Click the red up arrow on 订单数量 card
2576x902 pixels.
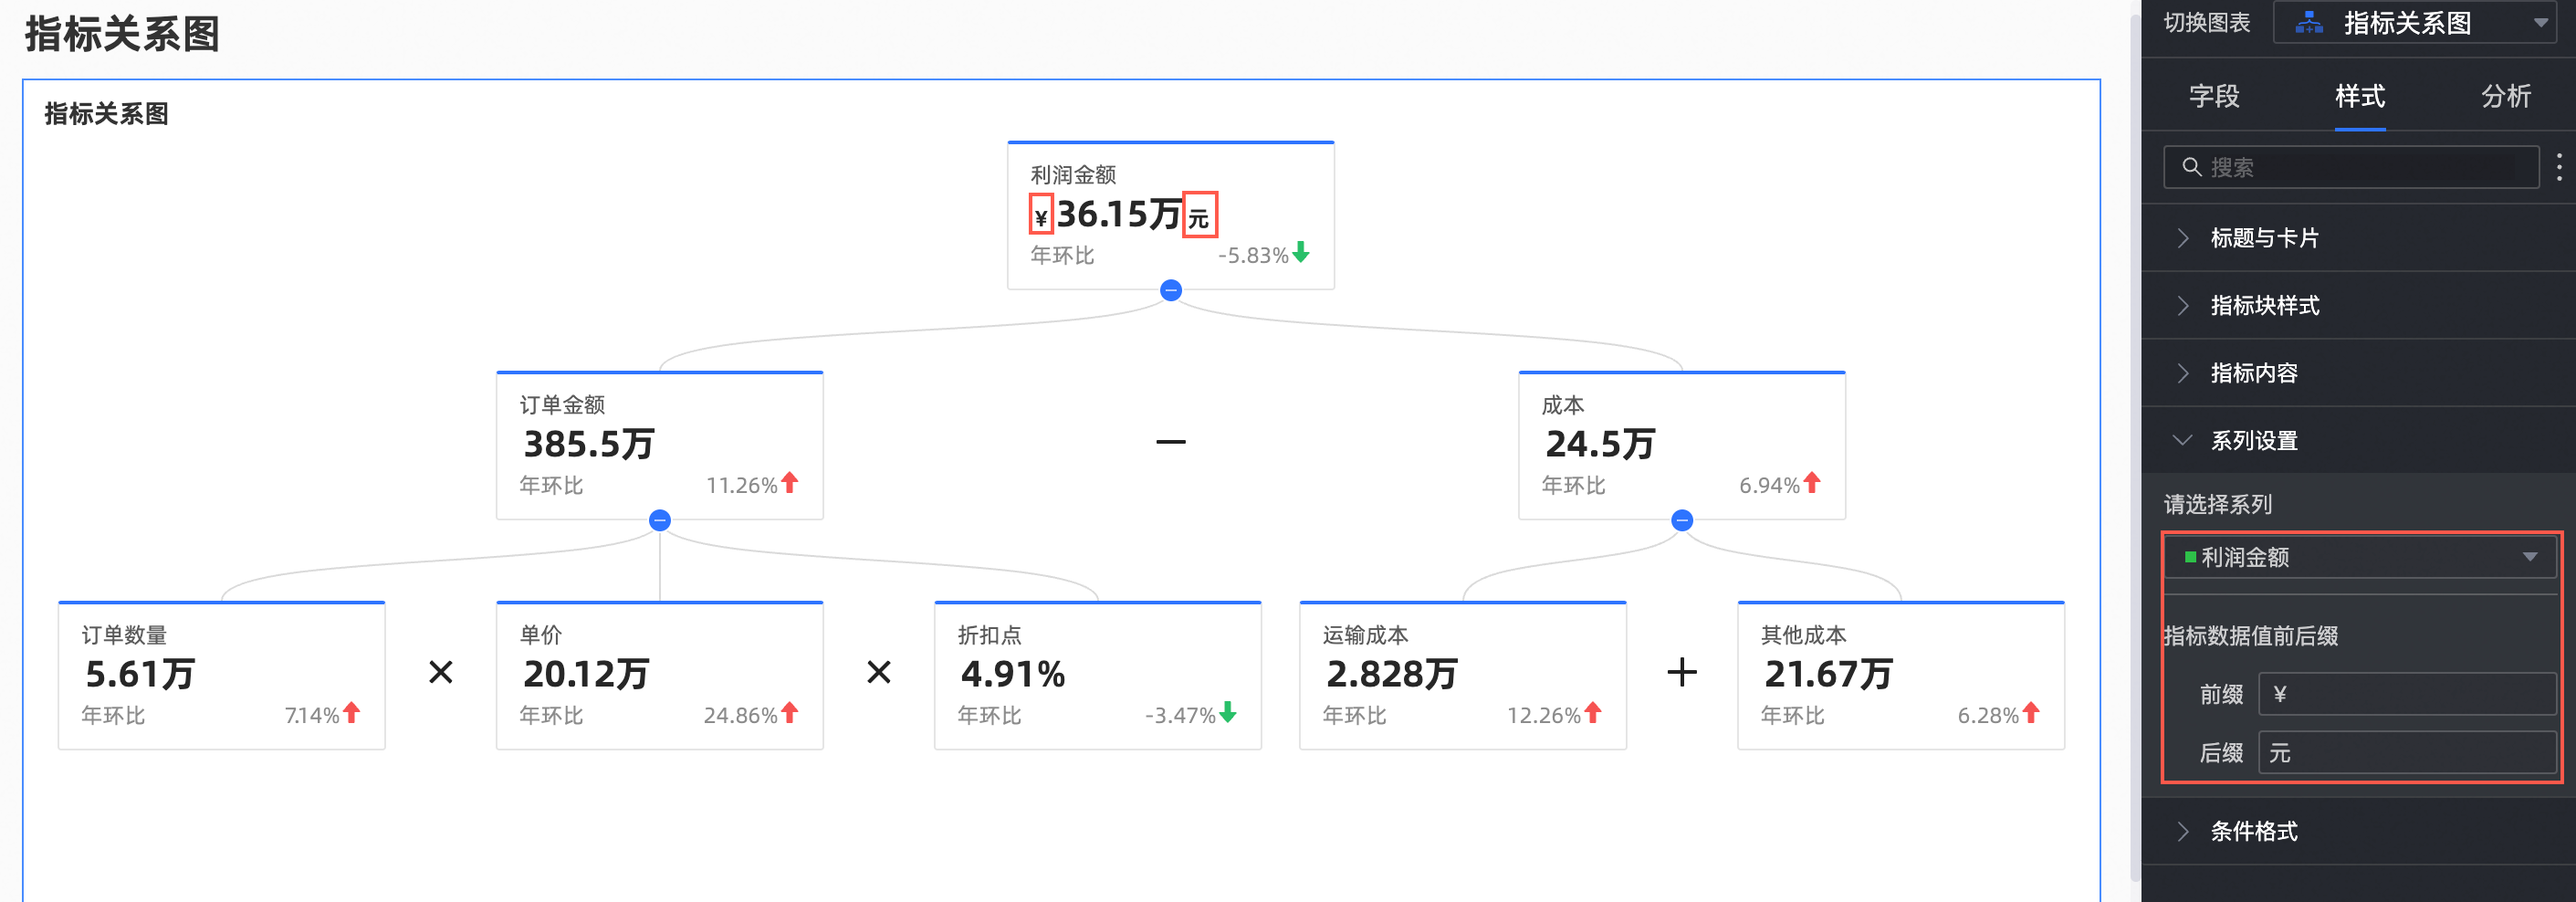[x=351, y=712]
